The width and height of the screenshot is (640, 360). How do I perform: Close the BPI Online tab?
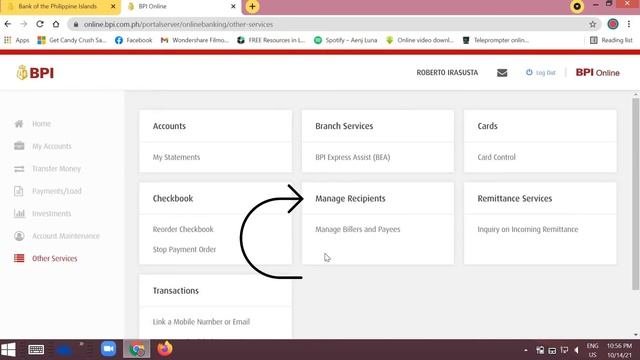(x=233, y=7)
